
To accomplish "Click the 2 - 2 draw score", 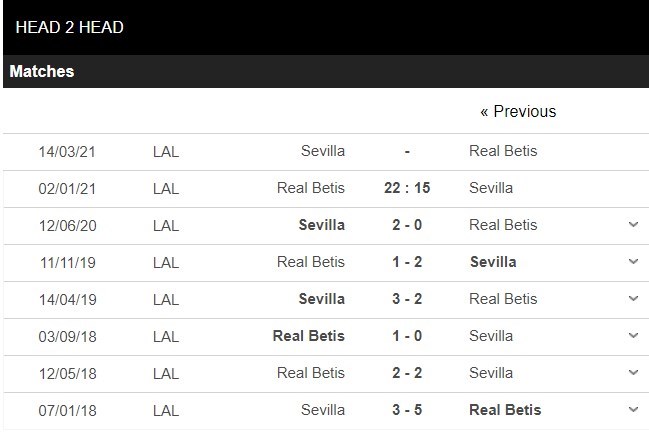I will 407,373.
